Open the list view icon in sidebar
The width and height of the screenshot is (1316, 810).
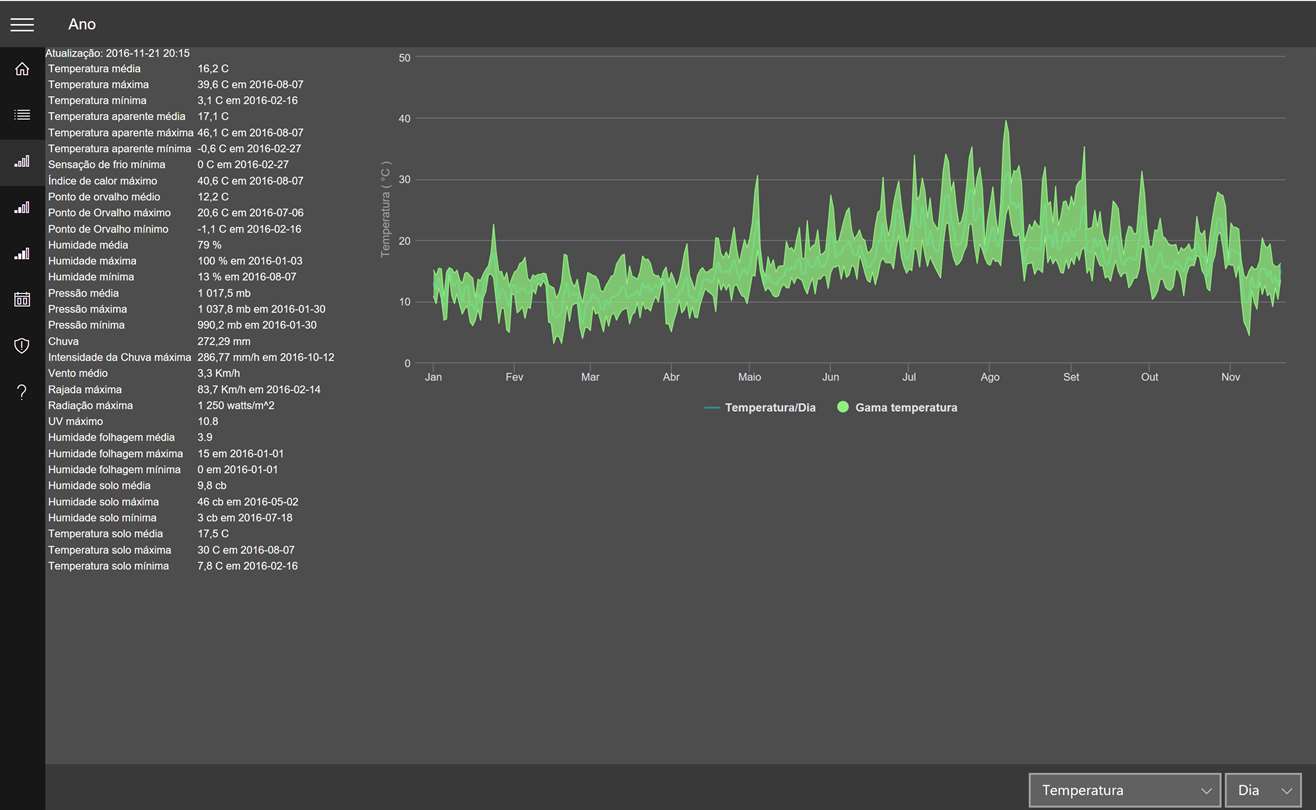pyautogui.click(x=22, y=115)
